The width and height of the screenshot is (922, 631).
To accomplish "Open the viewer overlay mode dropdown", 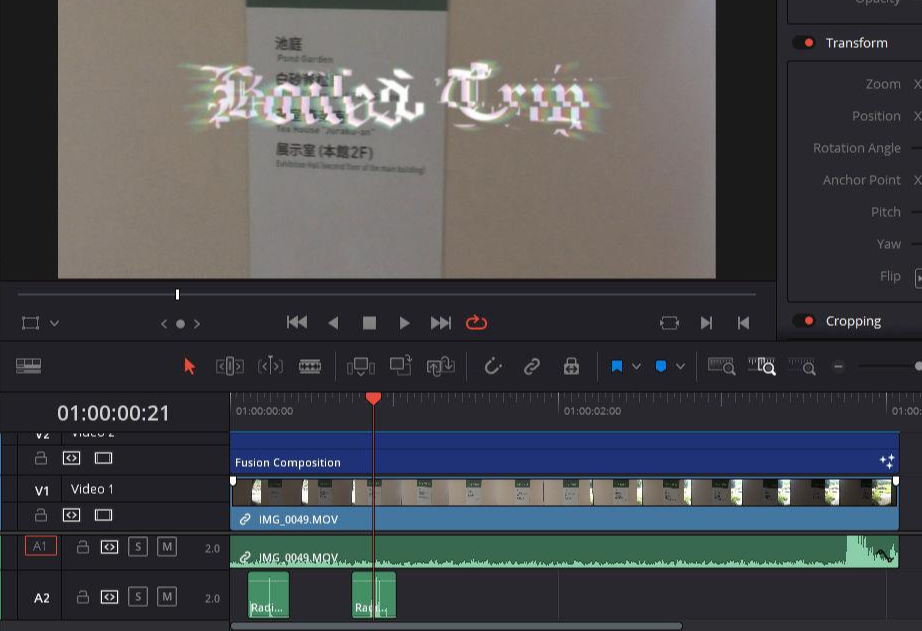I will tap(54, 323).
